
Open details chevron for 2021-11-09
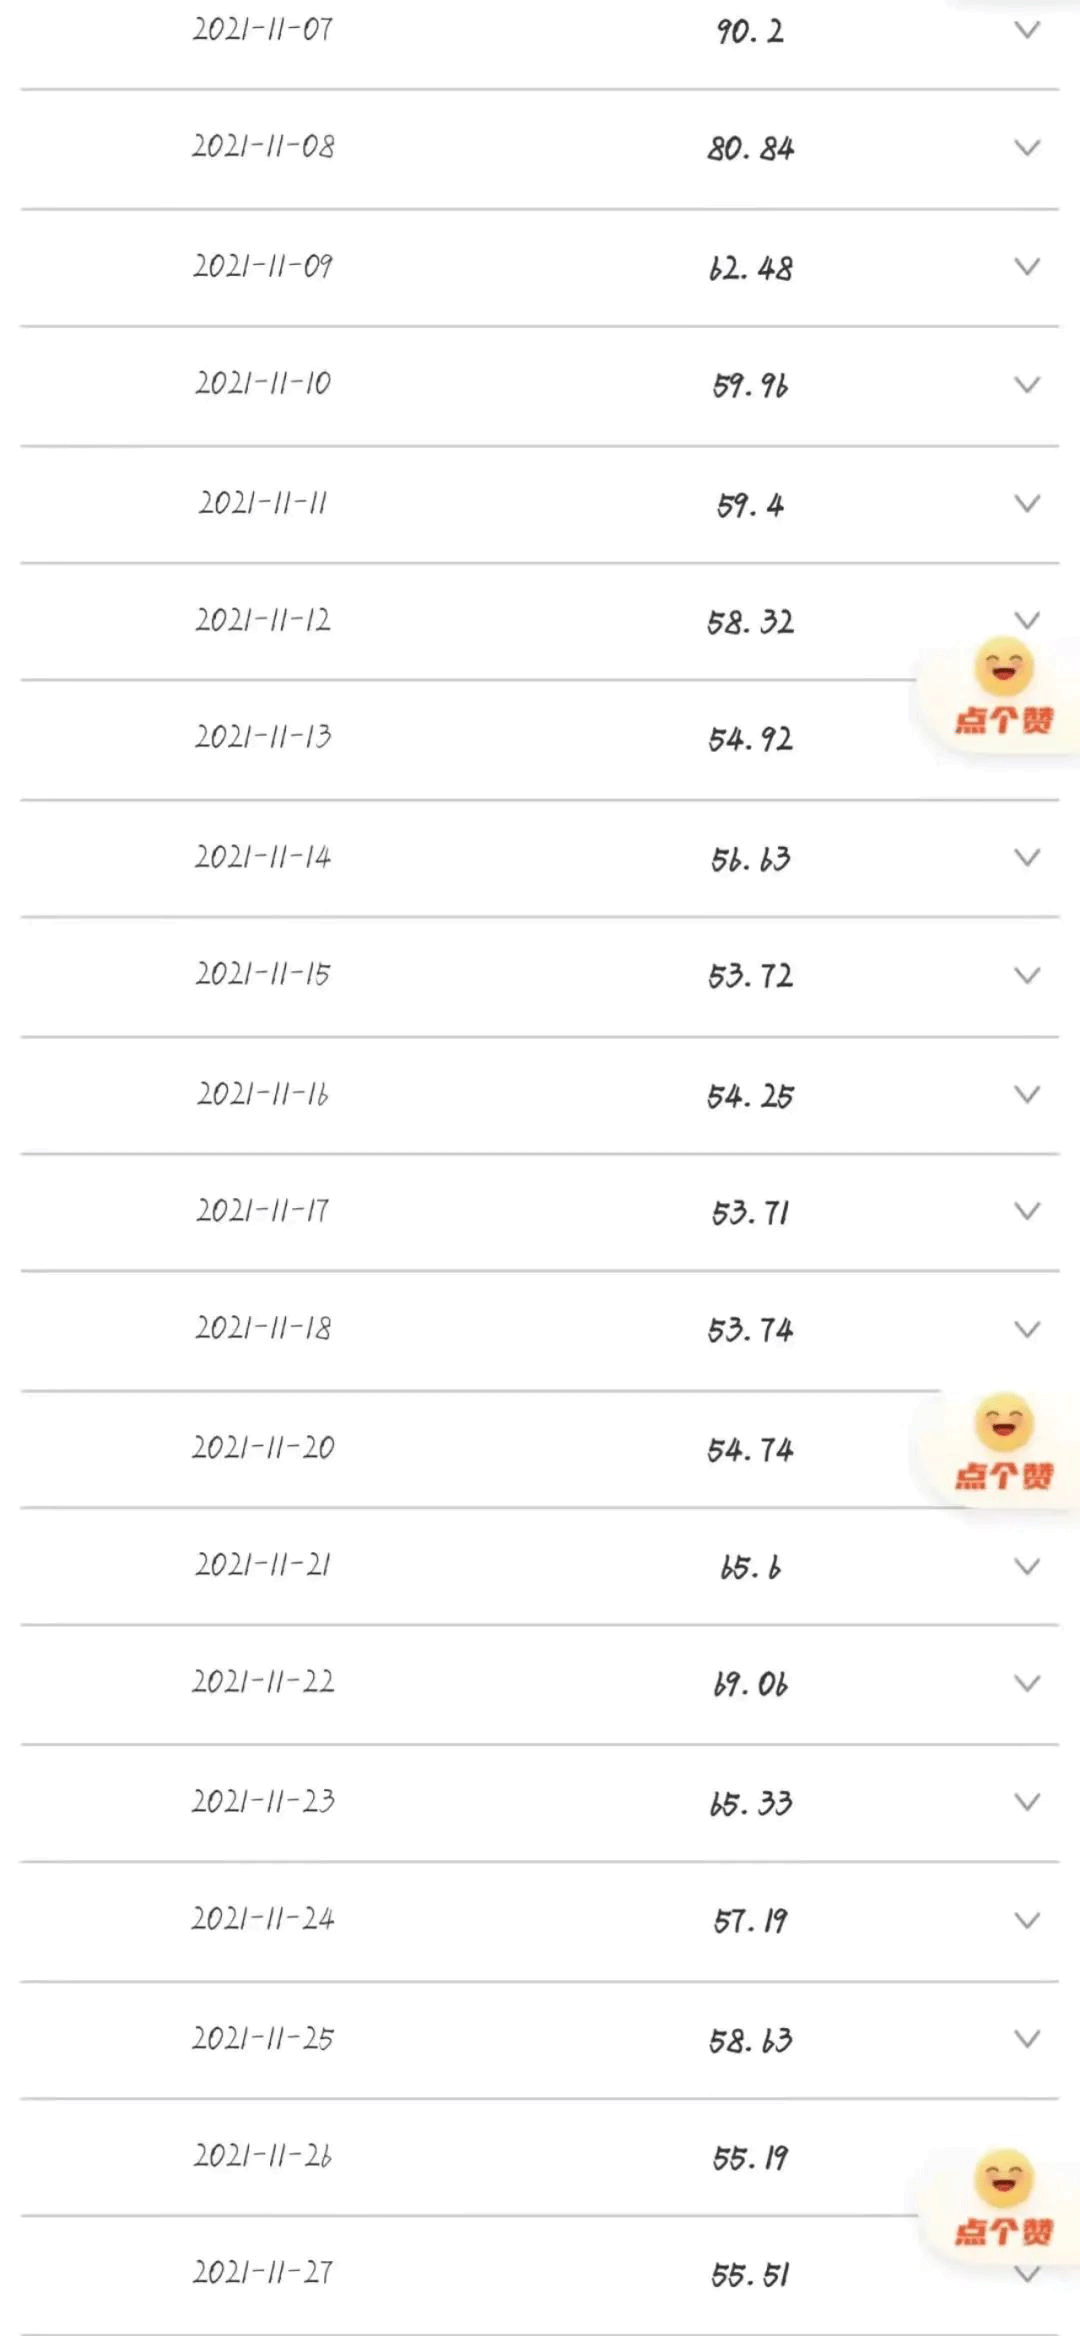click(x=1027, y=266)
